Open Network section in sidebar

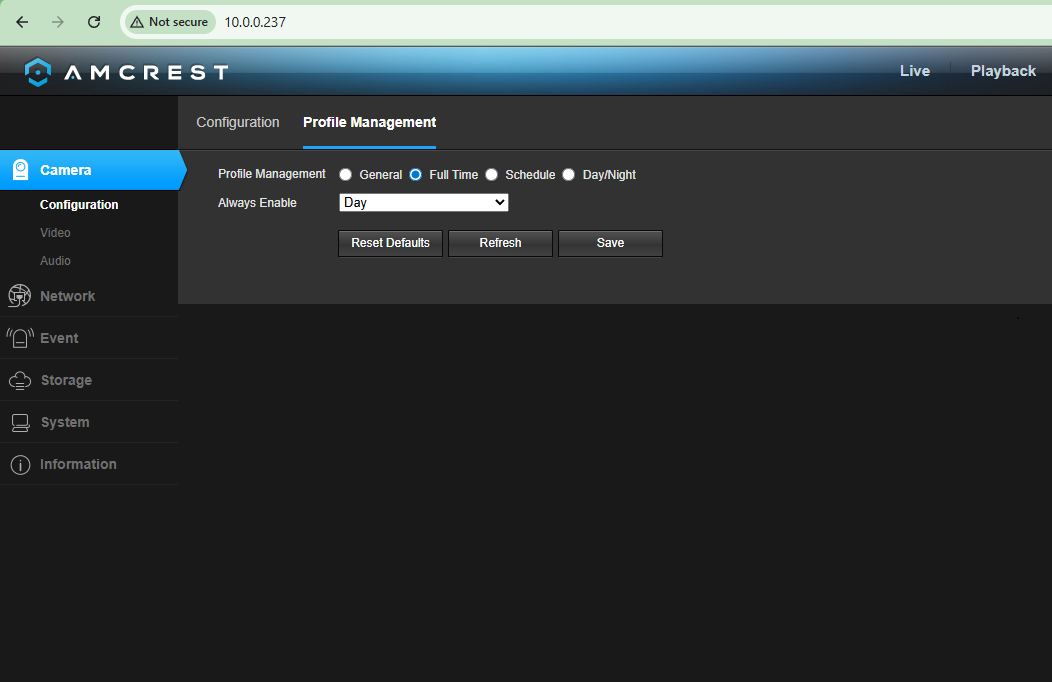[89, 296]
